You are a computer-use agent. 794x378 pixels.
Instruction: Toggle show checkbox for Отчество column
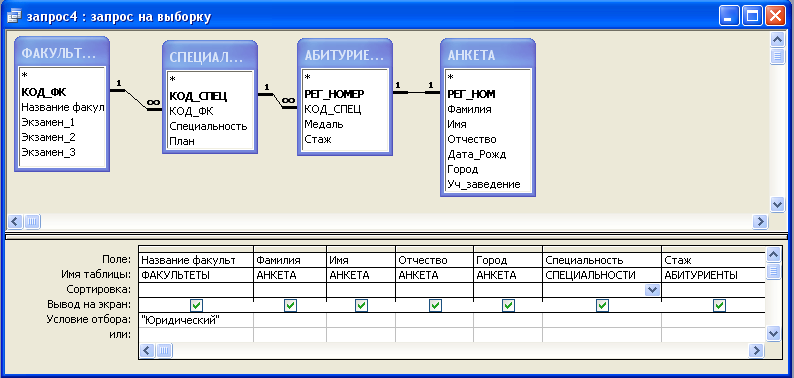point(434,305)
